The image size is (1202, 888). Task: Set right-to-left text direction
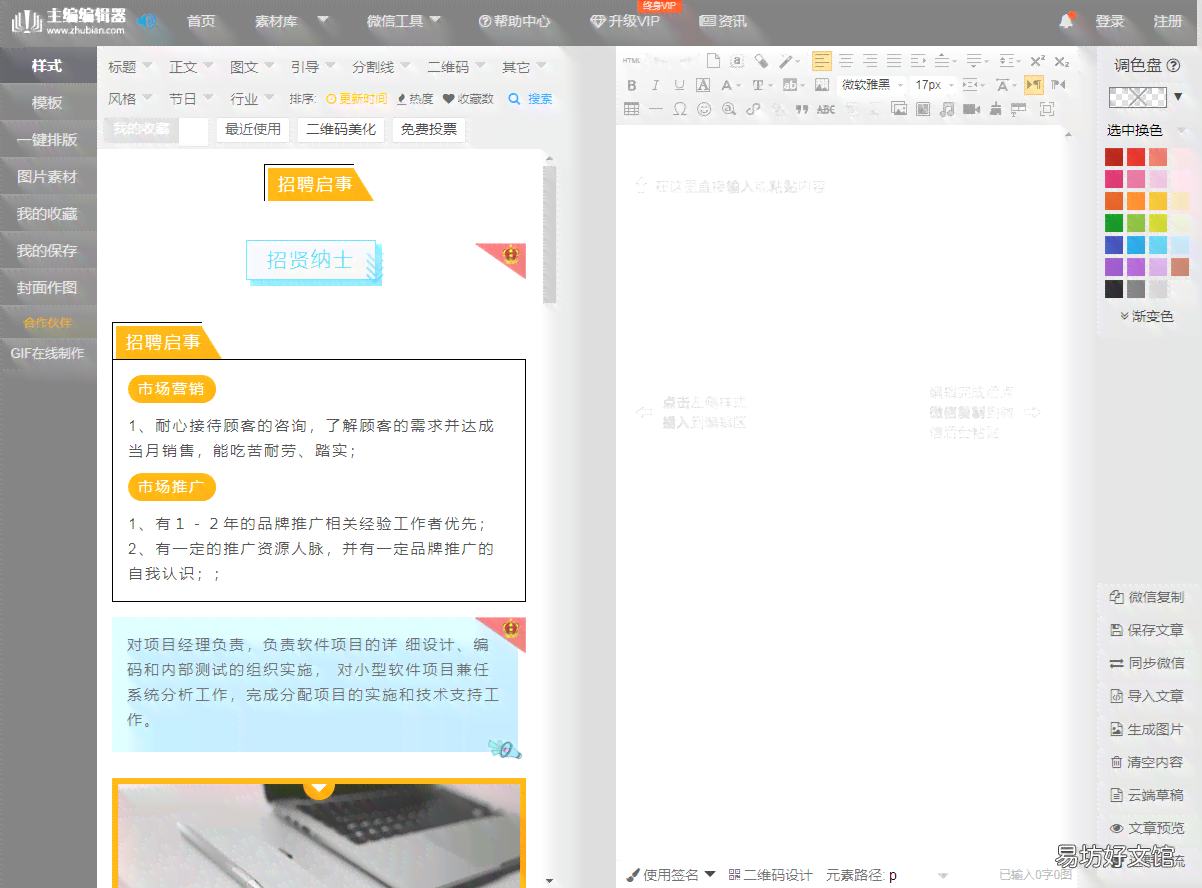1058,85
